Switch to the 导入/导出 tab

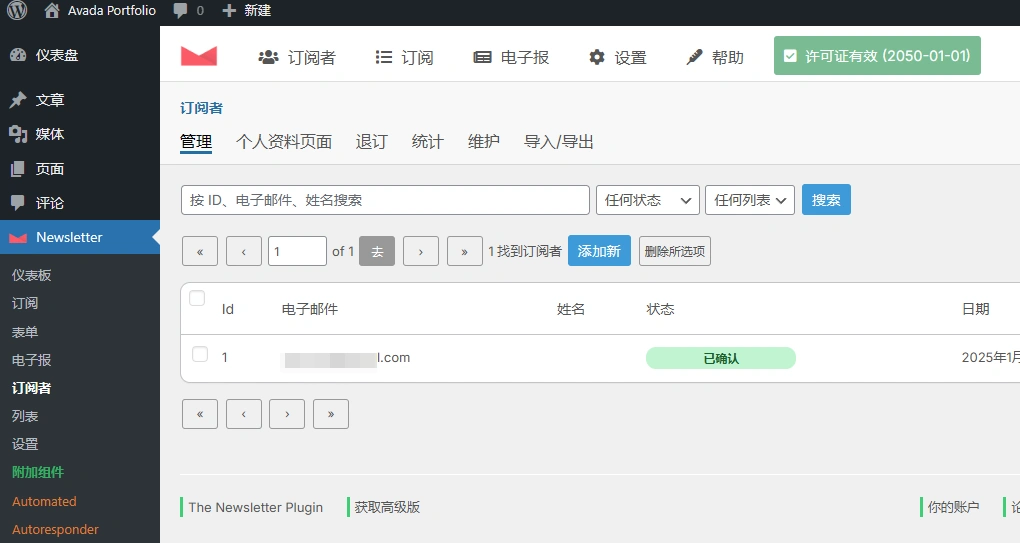click(x=559, y=142)
